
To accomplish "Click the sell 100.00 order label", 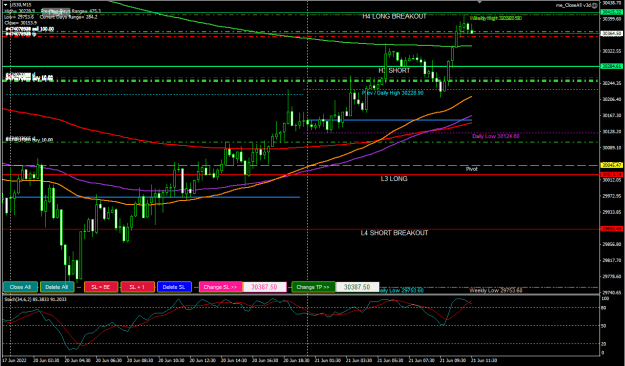I will pos(29,29).
